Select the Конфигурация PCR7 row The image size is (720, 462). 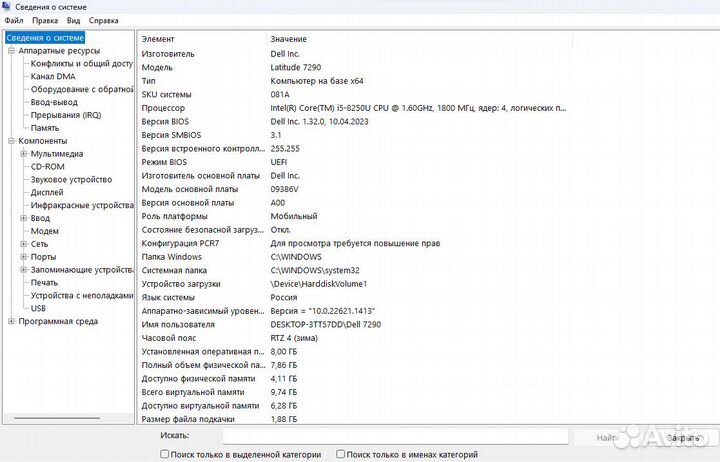pos(354,243)
